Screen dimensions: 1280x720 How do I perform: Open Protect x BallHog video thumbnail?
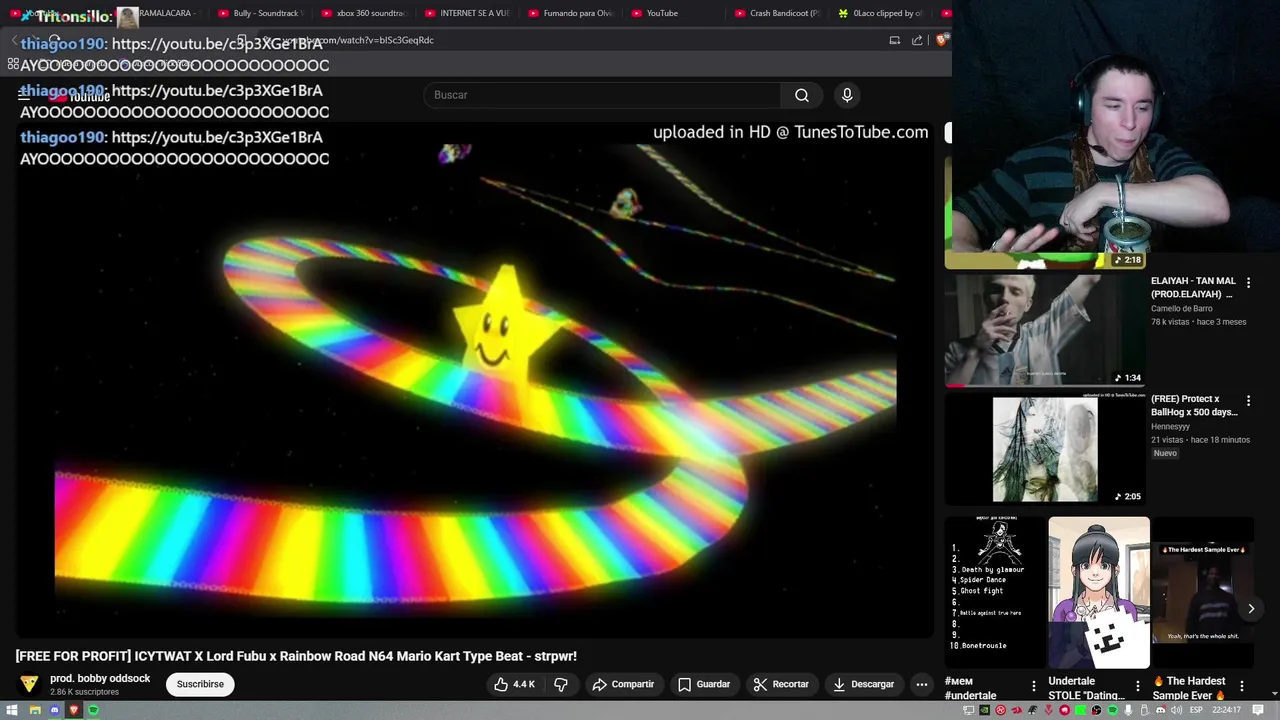click(x=1045, y=449)
